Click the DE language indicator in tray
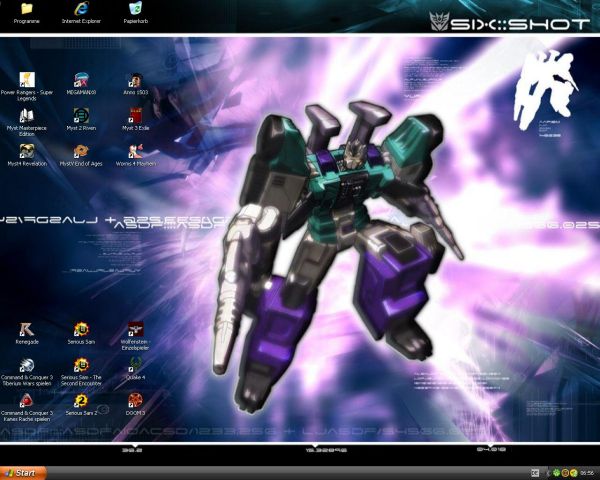Image resolution: width=600 pixels, height=480 pixels. click(x=535, y=473)
